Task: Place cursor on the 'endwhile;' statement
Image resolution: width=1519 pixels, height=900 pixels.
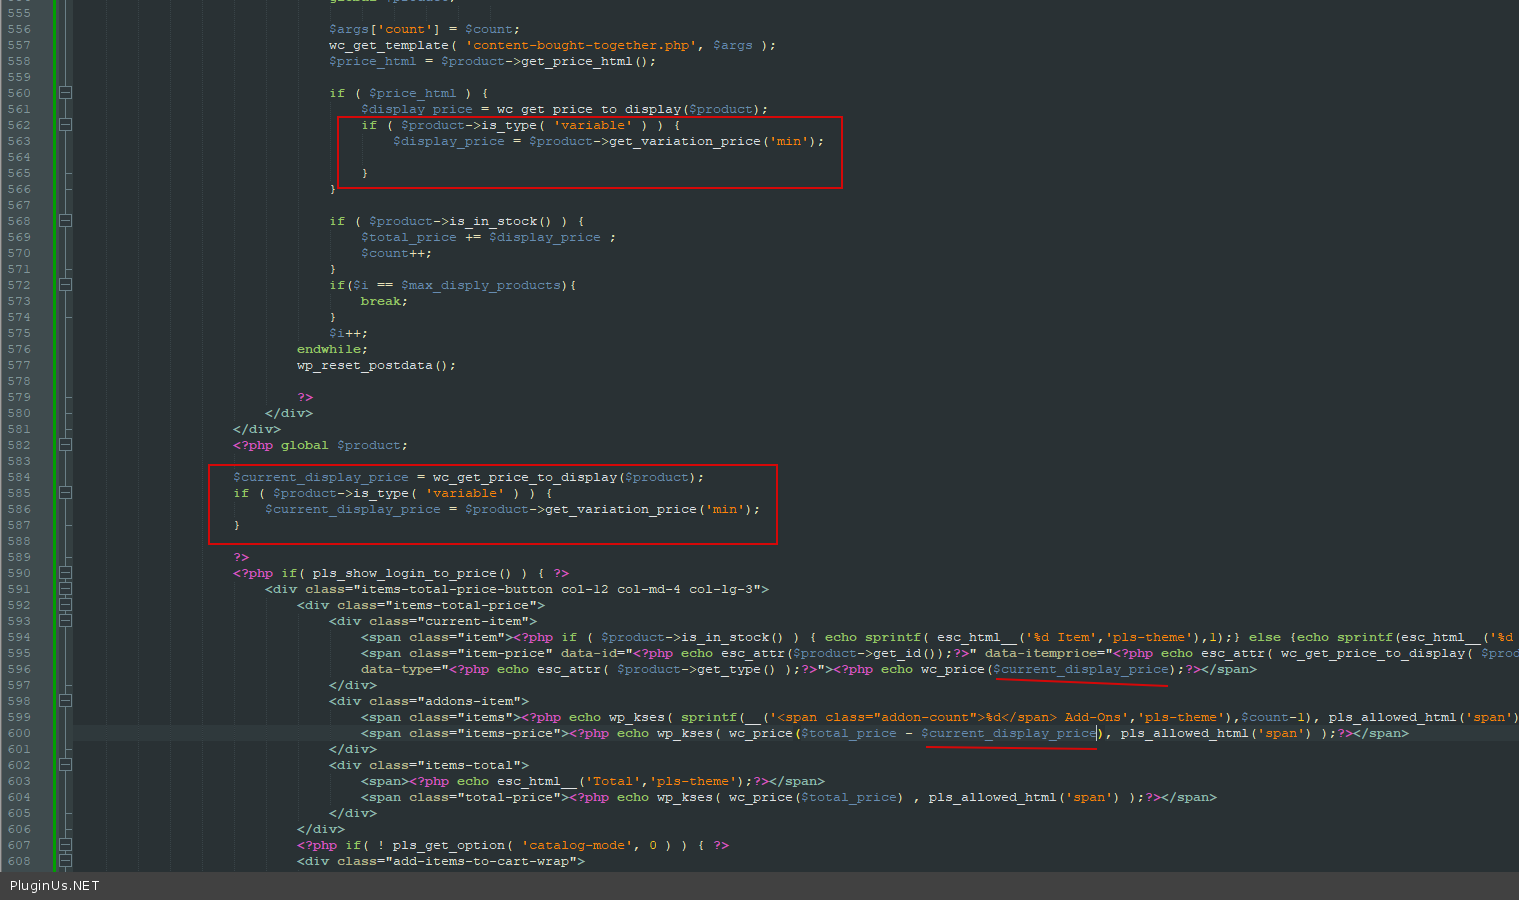Action: point(332,349)
